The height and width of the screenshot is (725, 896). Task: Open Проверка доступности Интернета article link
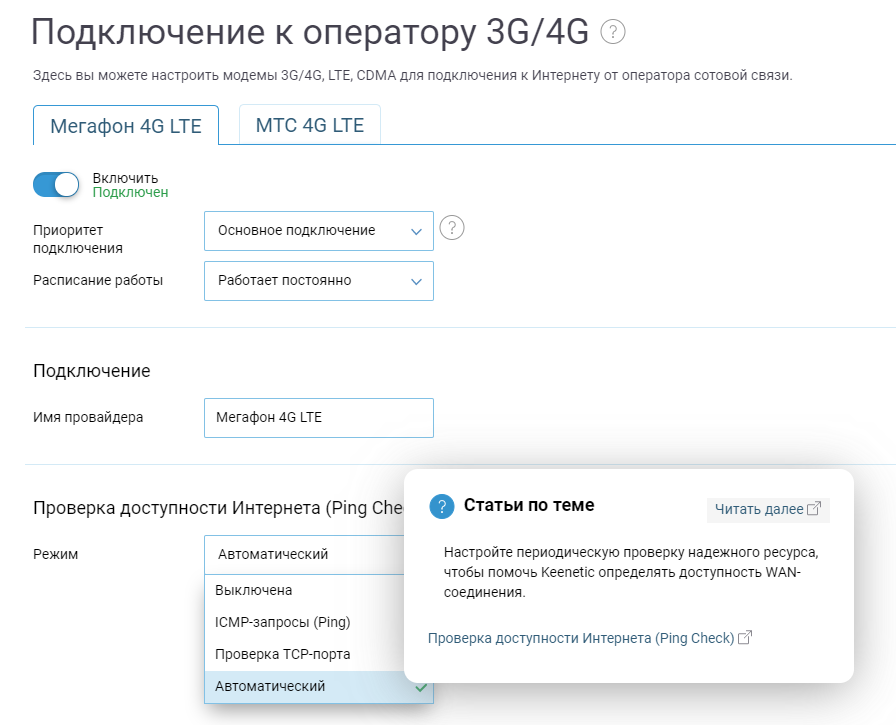[x=581, y=638]
